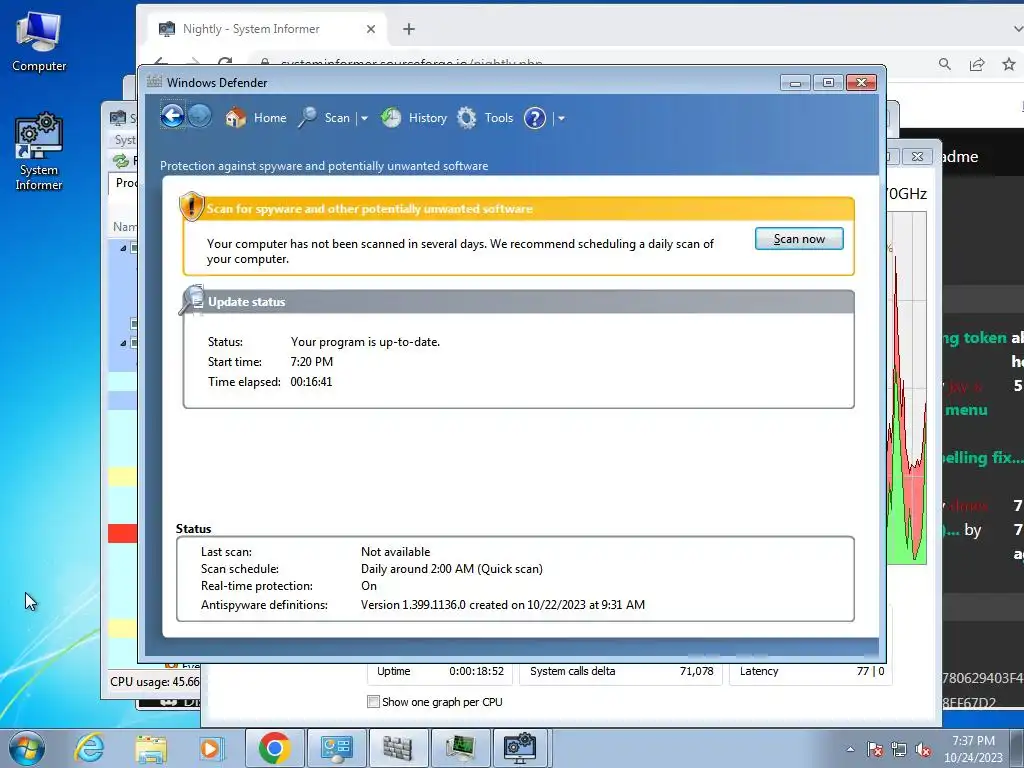1024x768 pixels.
Task: Open the Home page in Defender
Action: [x=256, y=118]
